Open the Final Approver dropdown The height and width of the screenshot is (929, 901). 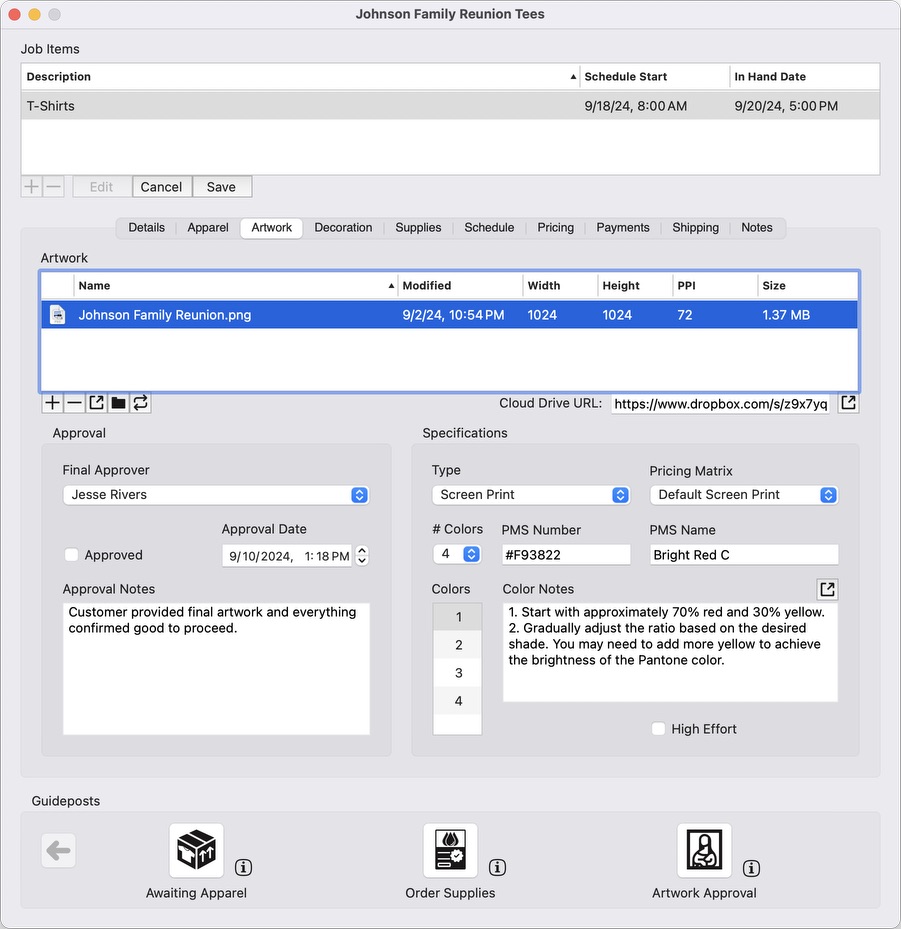[x=215, y=495]
